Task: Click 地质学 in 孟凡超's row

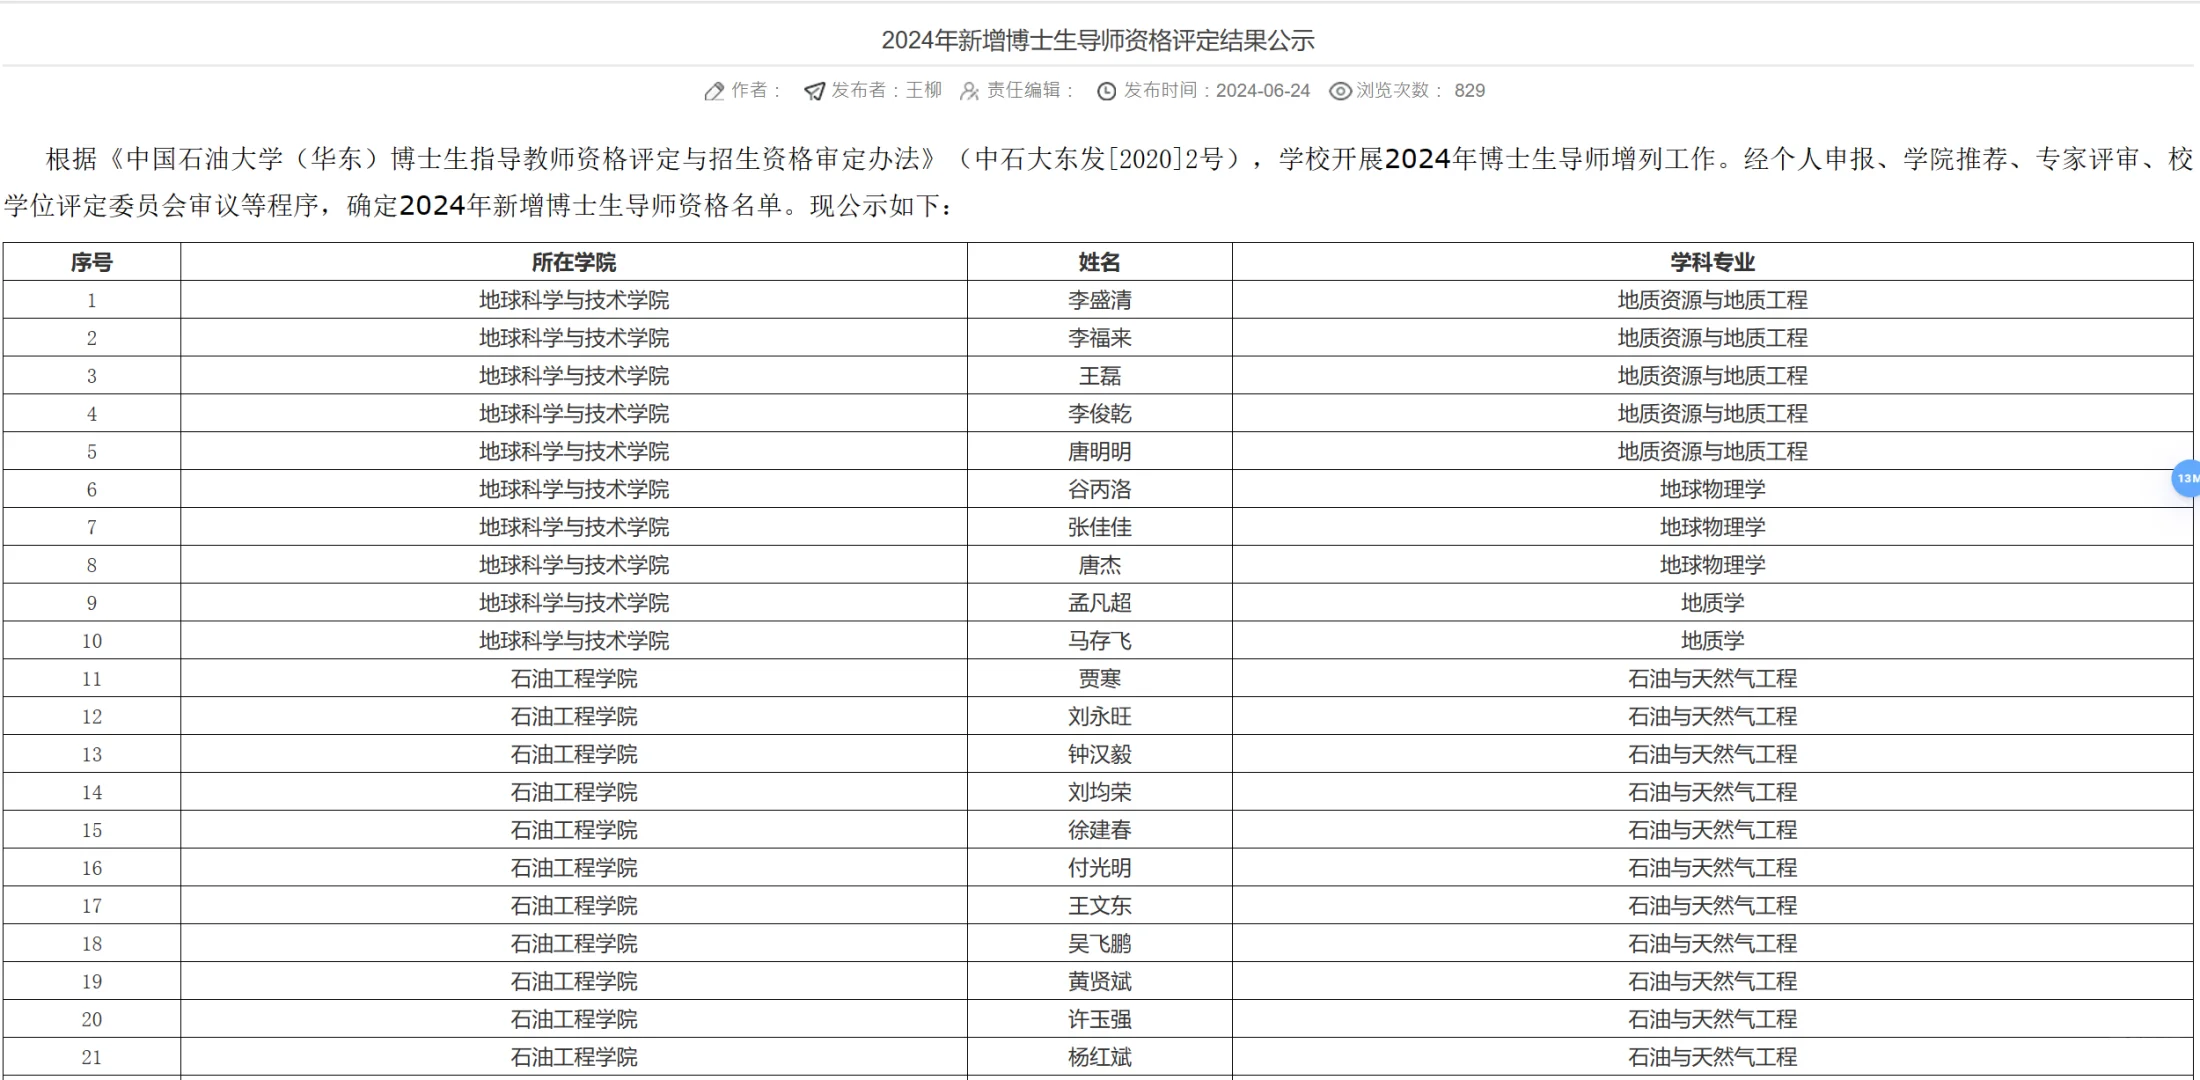Action: [x=1713, y=603]
